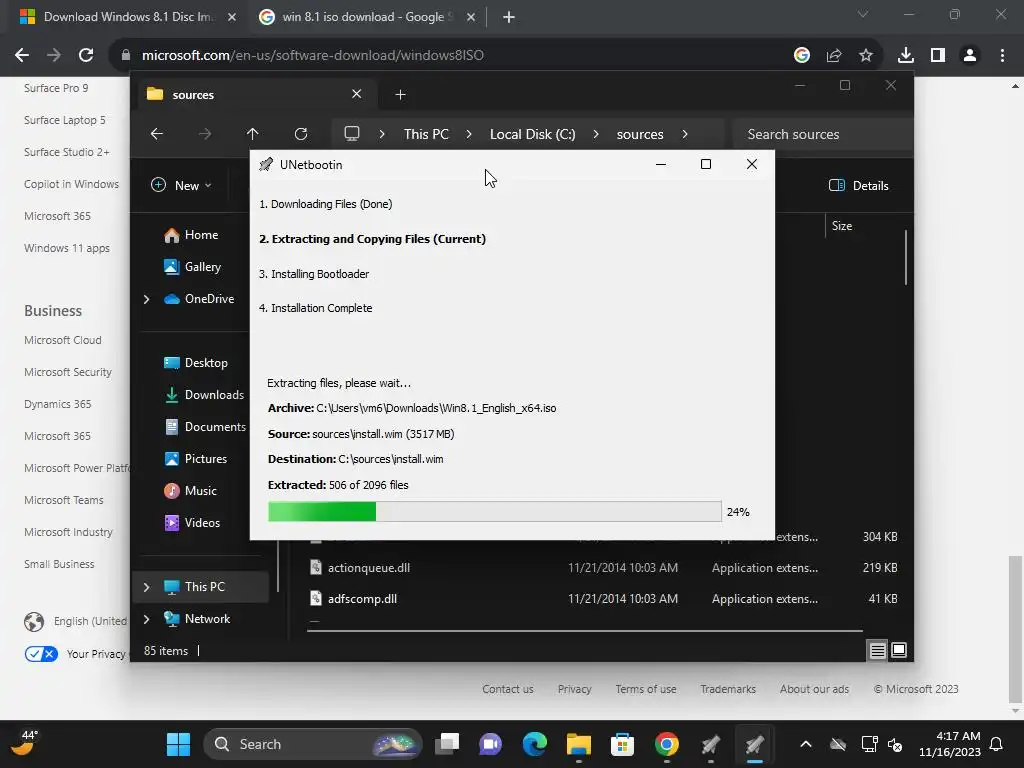Toggle Your Privacy Choices switch icon
Screen dimensions: 1024x768
coord(41,653)
